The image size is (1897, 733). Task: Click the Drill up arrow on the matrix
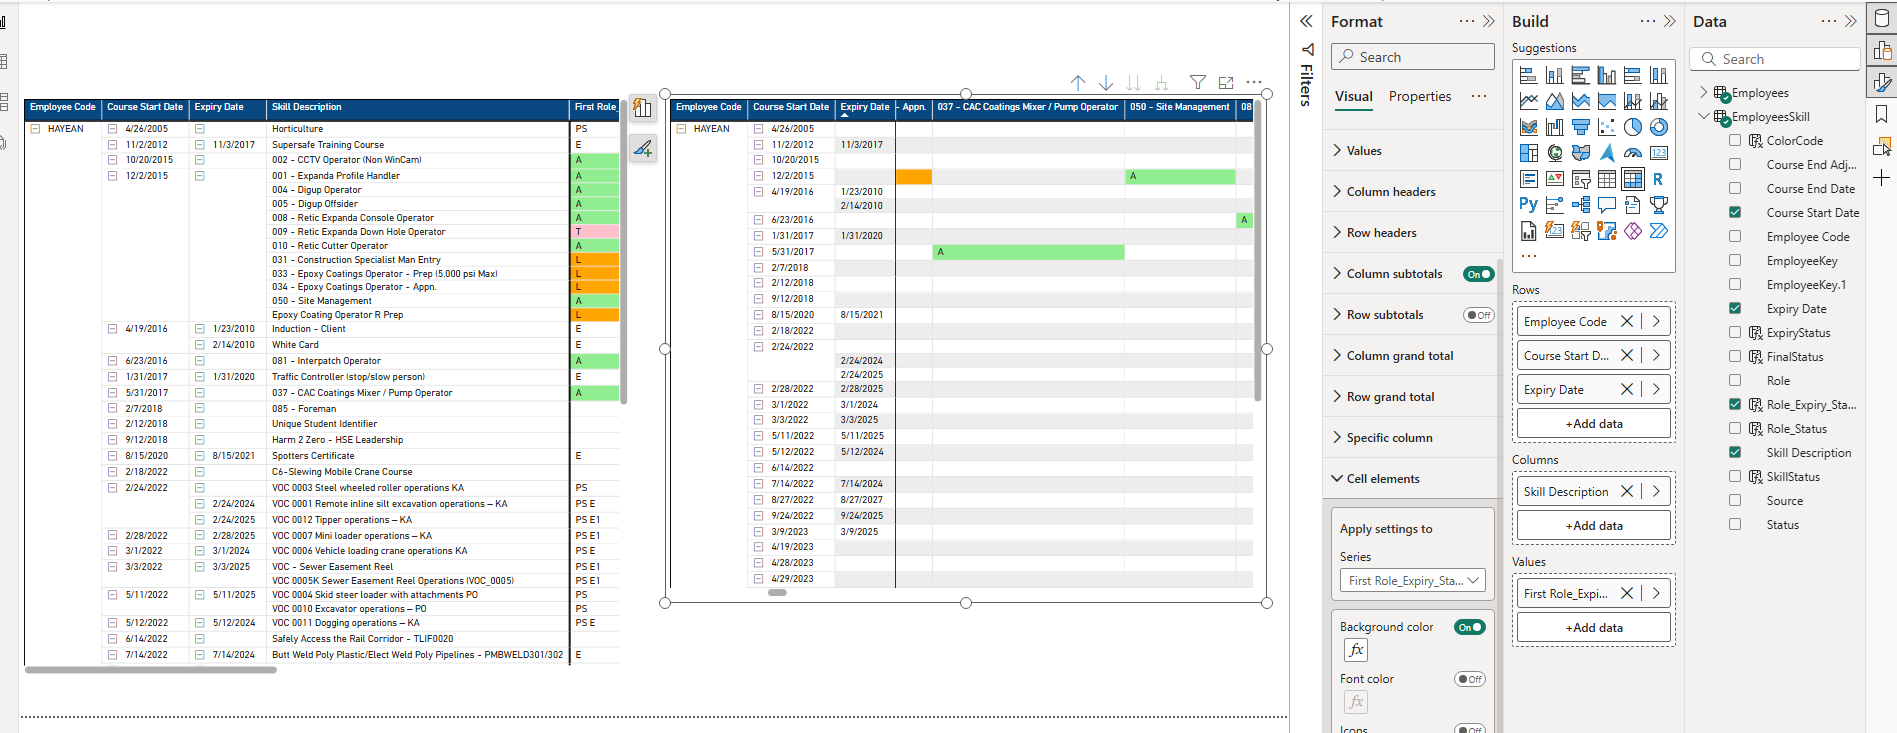click(x=1078, y=83)
